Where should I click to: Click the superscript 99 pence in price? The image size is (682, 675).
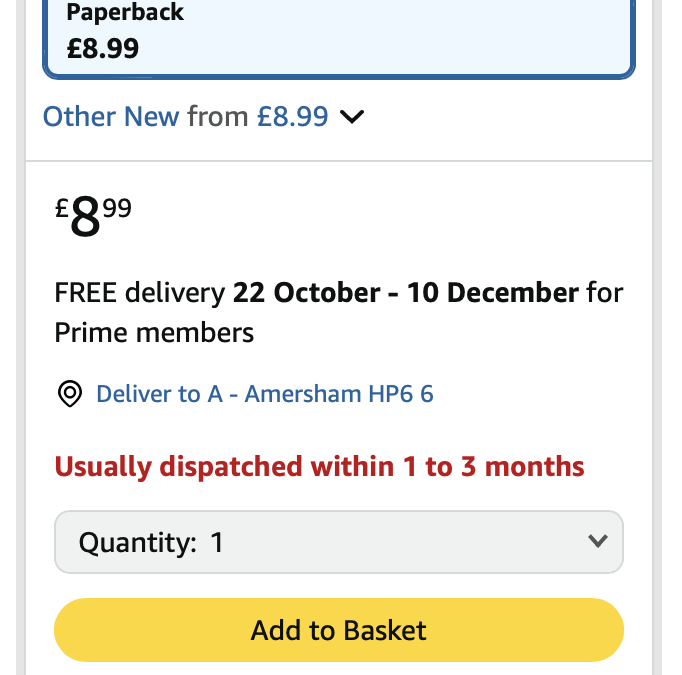(117, 208)
